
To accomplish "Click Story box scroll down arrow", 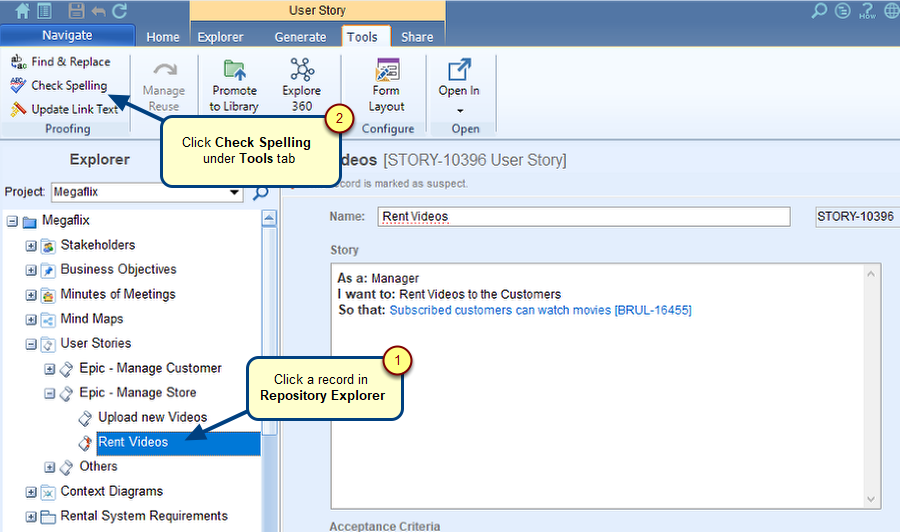I will [x=871, y=499].
